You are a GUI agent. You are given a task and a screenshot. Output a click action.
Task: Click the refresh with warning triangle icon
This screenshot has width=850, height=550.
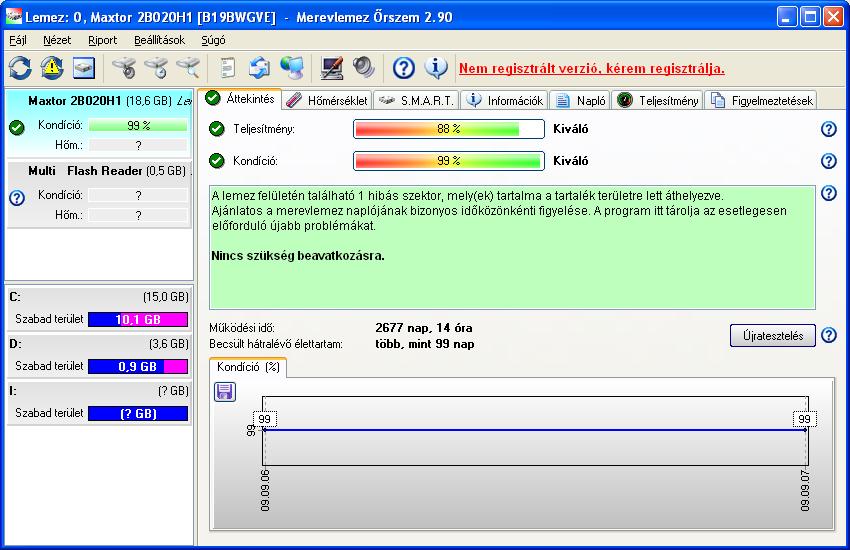pos(51,68)
